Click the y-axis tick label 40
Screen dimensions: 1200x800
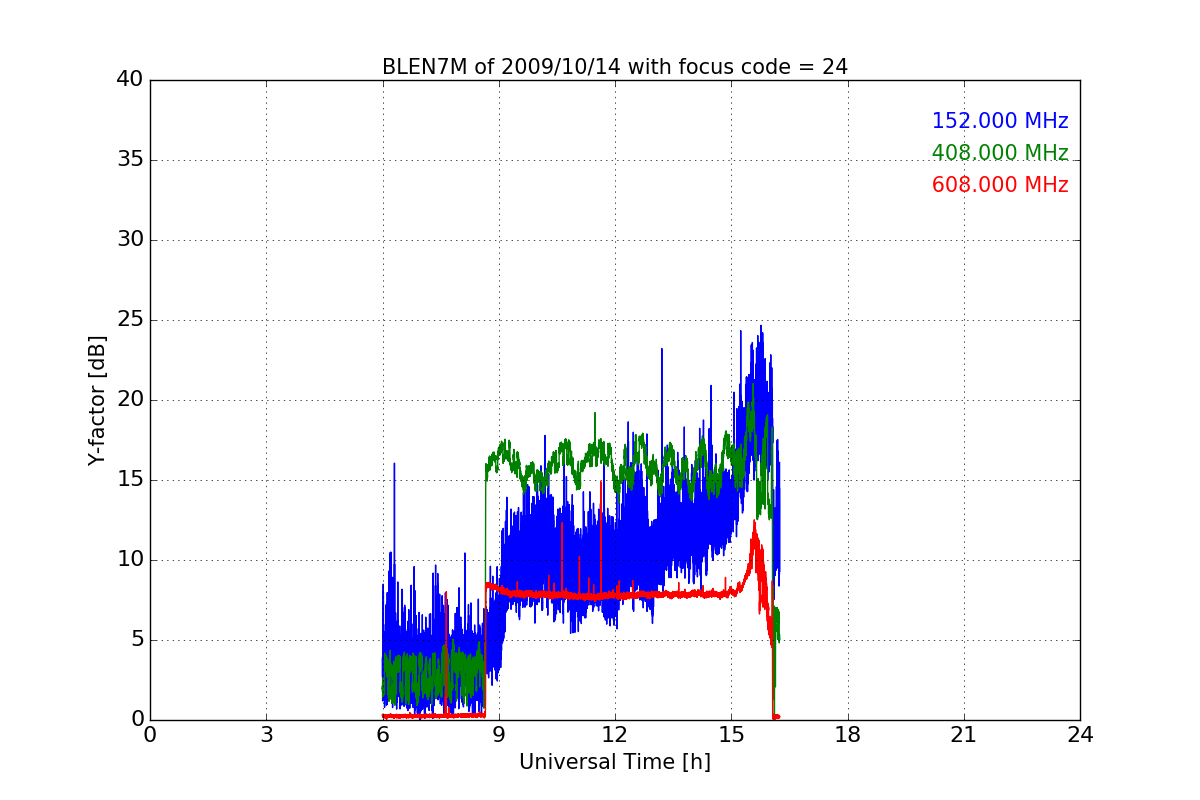130,80
